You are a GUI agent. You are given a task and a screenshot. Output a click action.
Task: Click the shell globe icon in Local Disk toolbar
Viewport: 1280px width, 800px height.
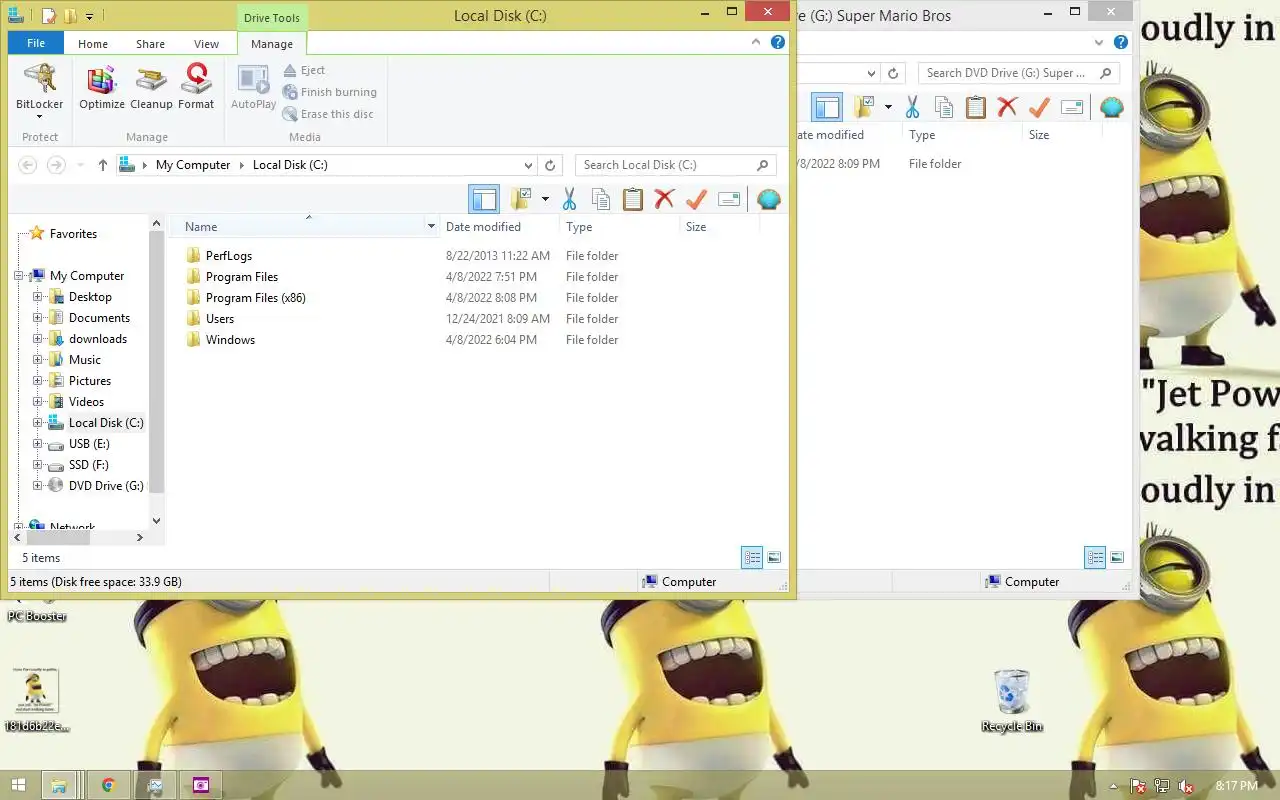tap(768, 199)
